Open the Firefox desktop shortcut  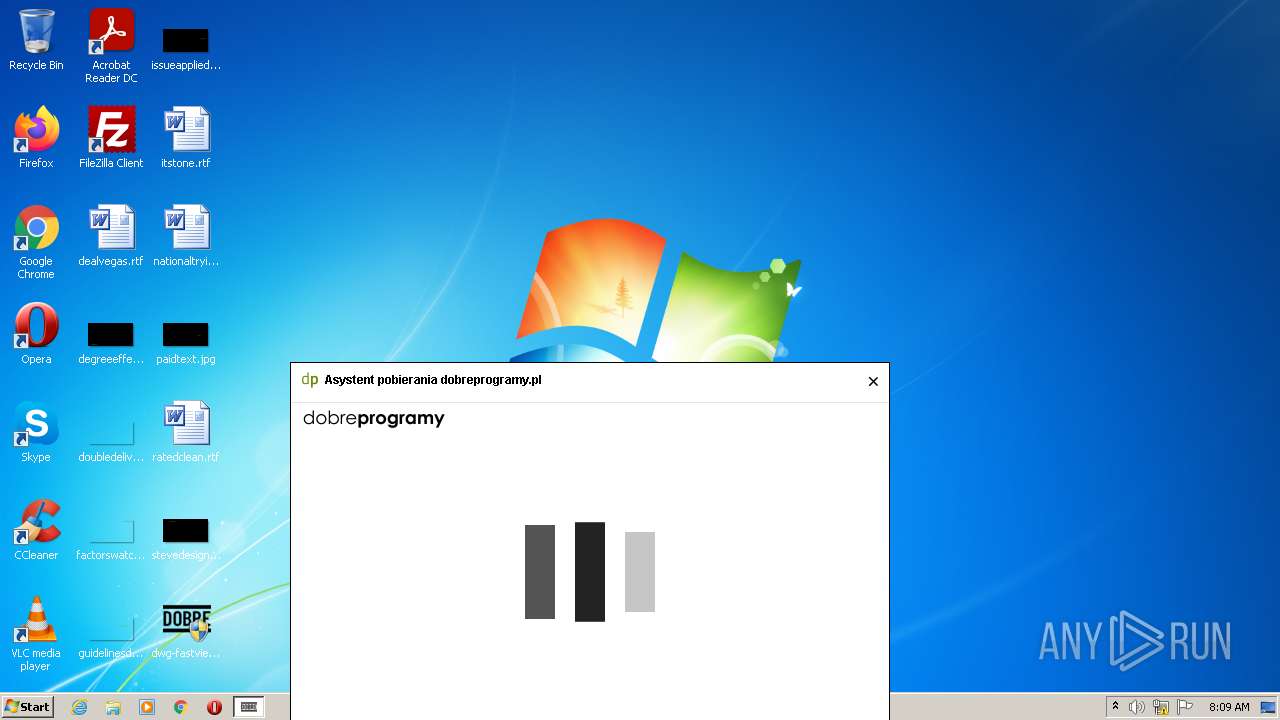pos(36,138)
